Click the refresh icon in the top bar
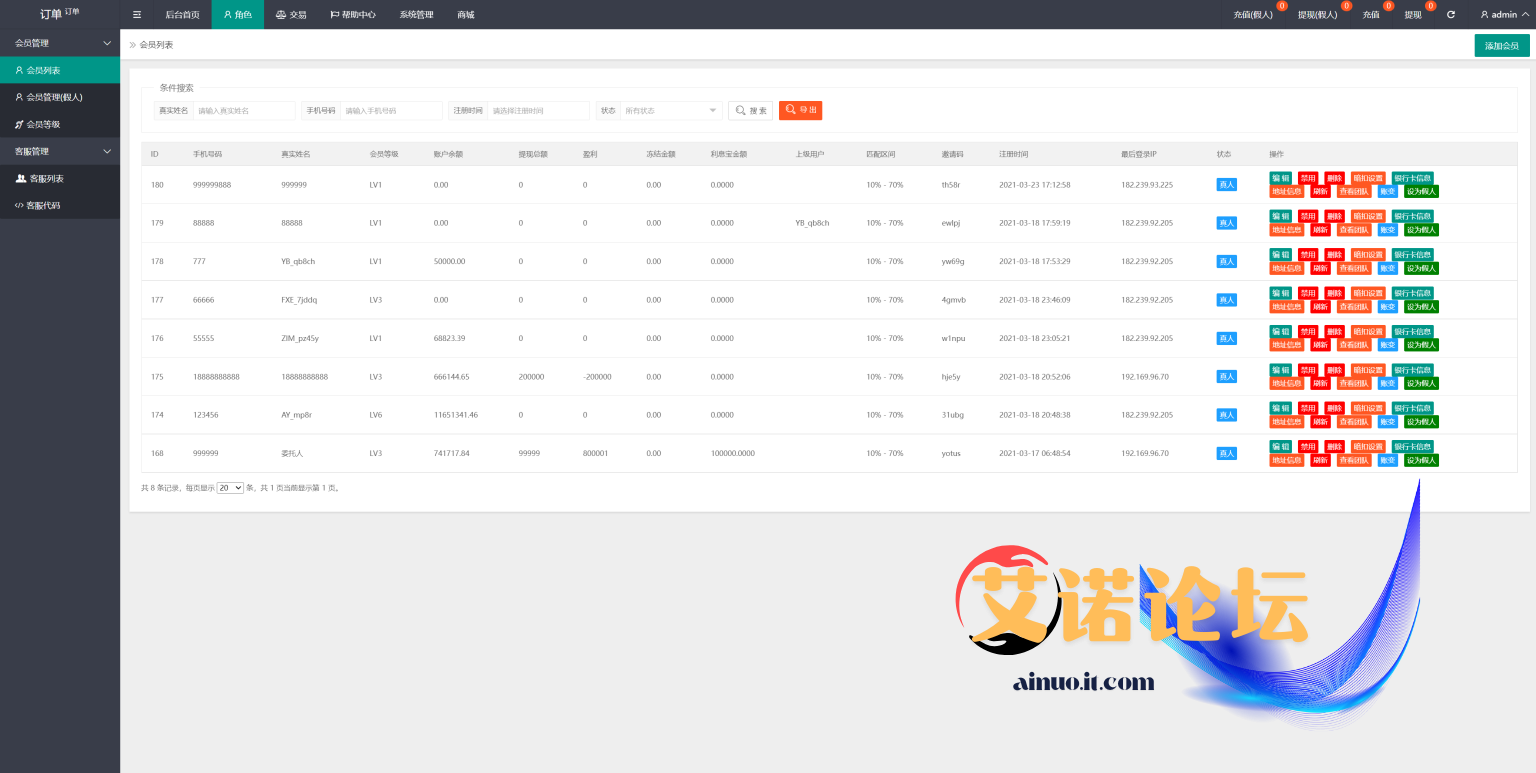The image size is (1536, 773). click(1451, 15)
